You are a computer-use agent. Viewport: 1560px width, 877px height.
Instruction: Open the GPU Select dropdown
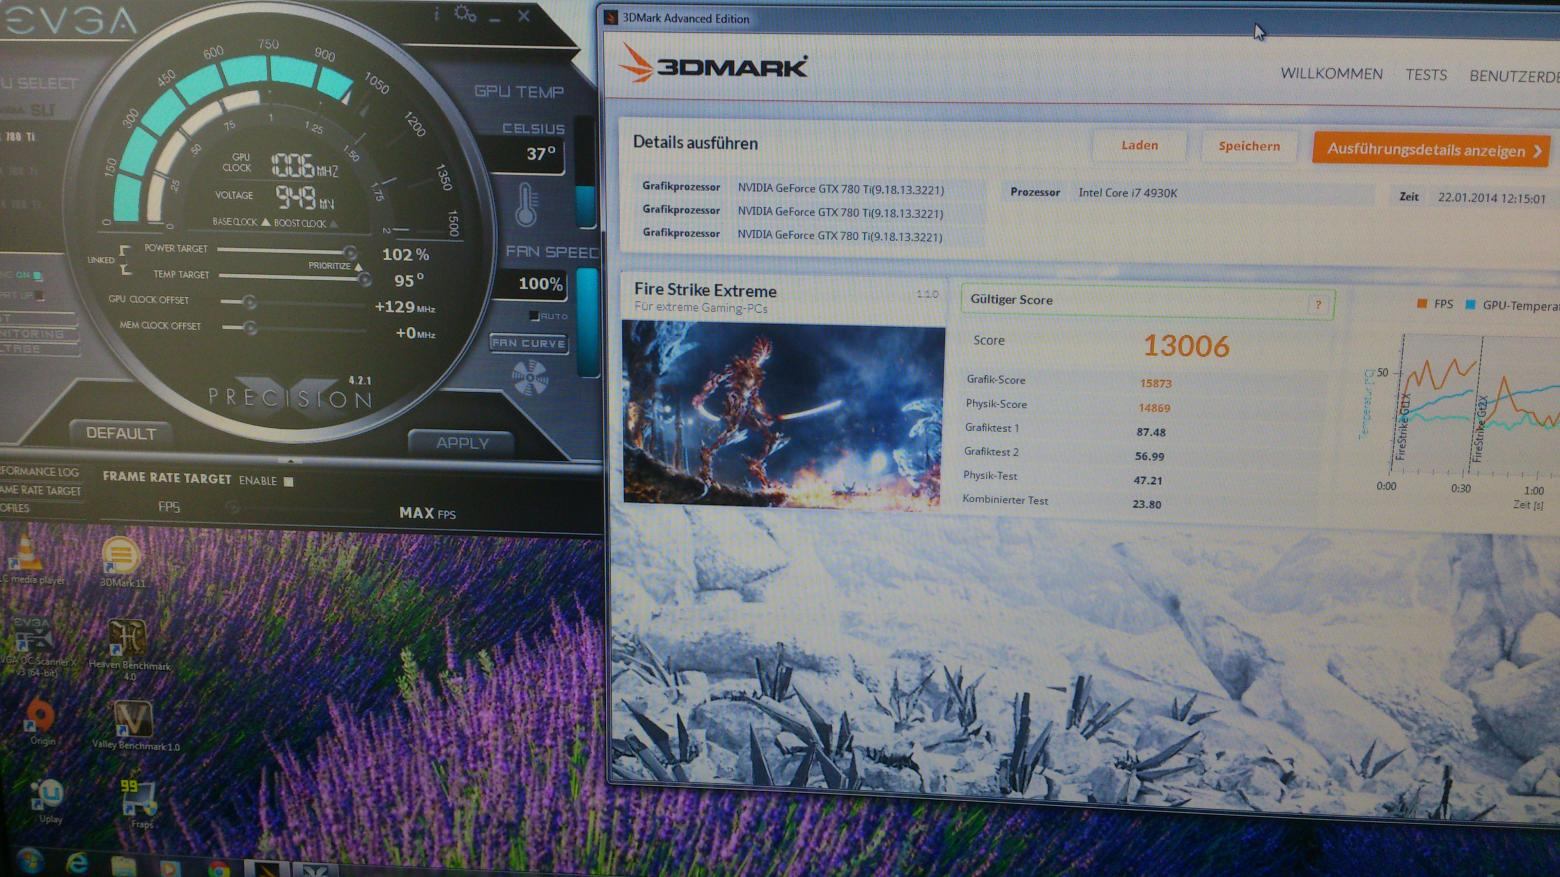pyautogui.click(x=38, y=83)
